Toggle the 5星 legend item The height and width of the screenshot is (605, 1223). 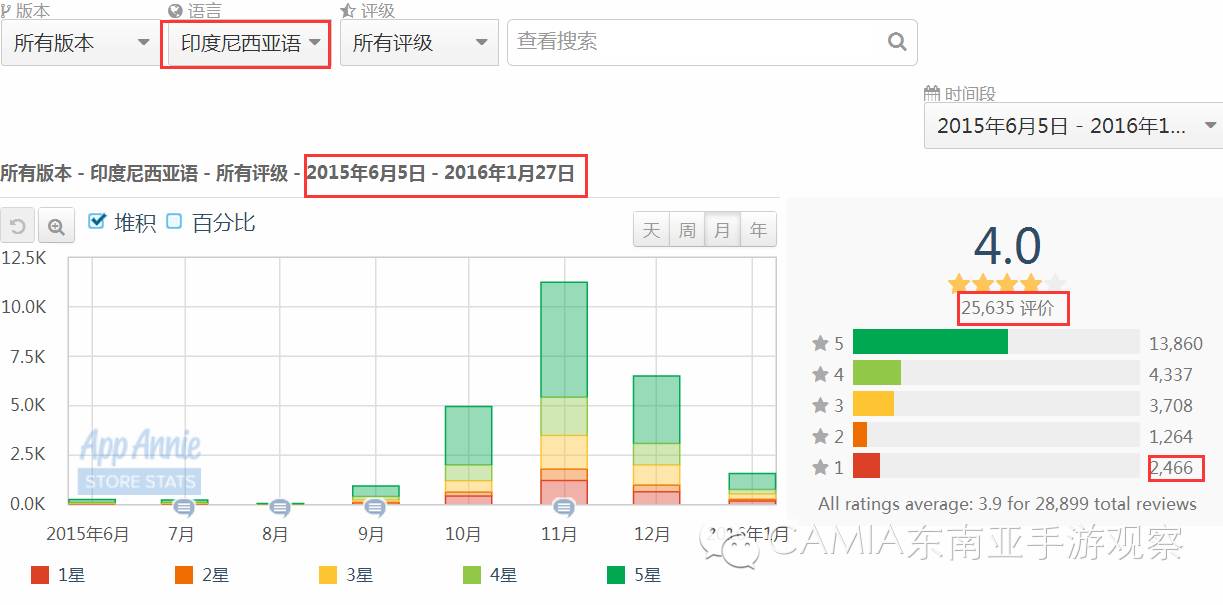coord(635,575)
